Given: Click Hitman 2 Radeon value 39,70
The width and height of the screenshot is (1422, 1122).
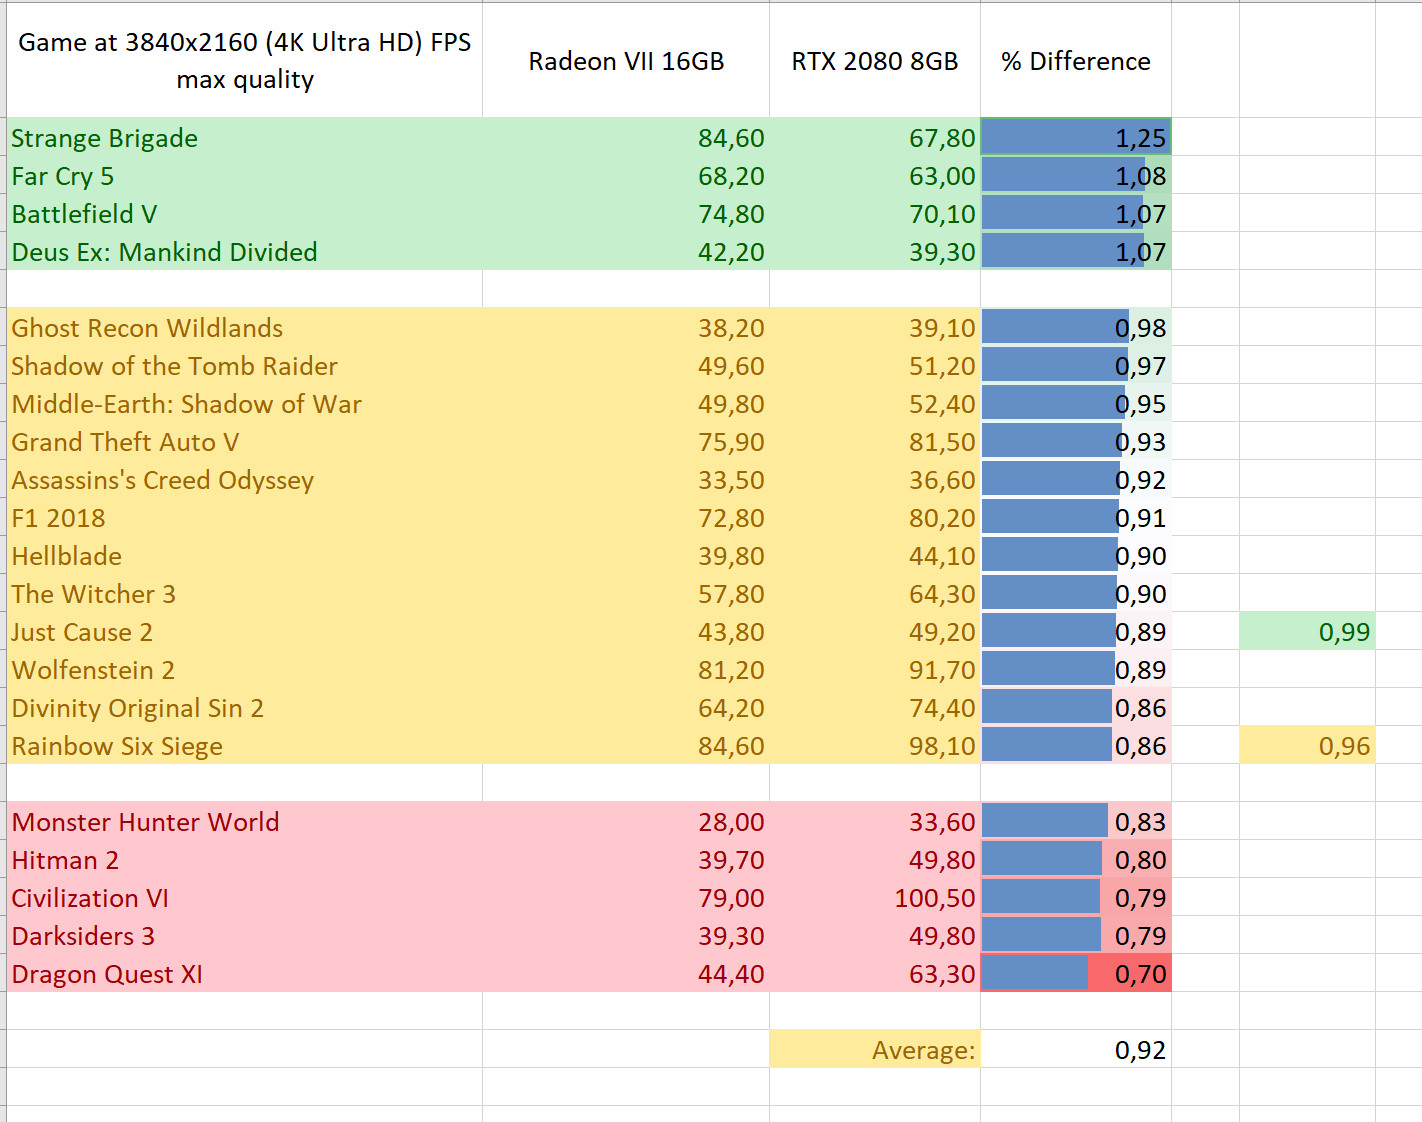Looking at the screenshot, I should point(626,859).
